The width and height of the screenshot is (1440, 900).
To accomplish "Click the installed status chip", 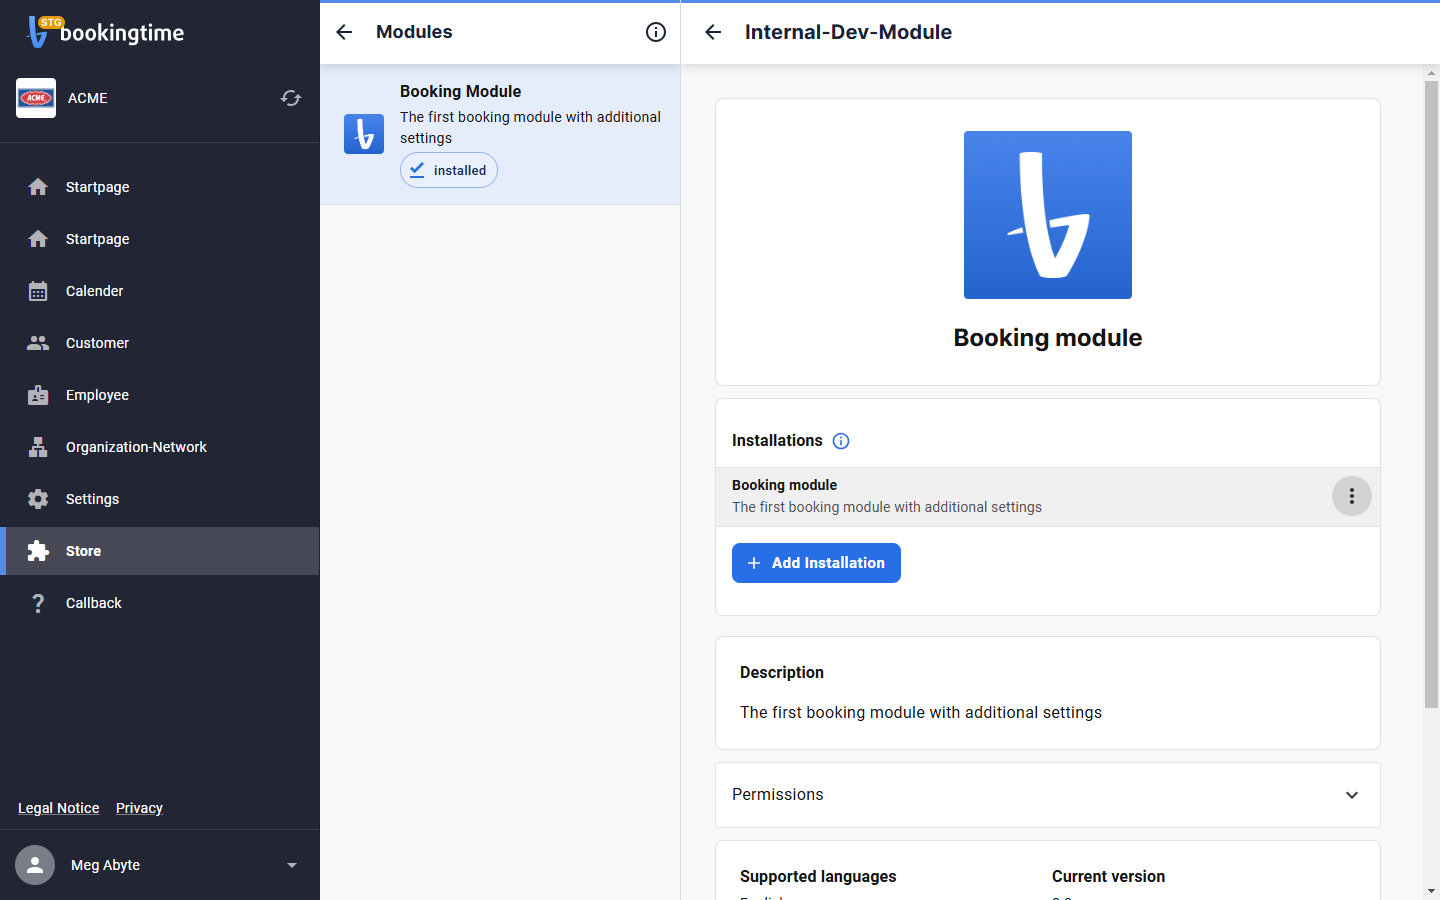I will [x=449, y=170].
